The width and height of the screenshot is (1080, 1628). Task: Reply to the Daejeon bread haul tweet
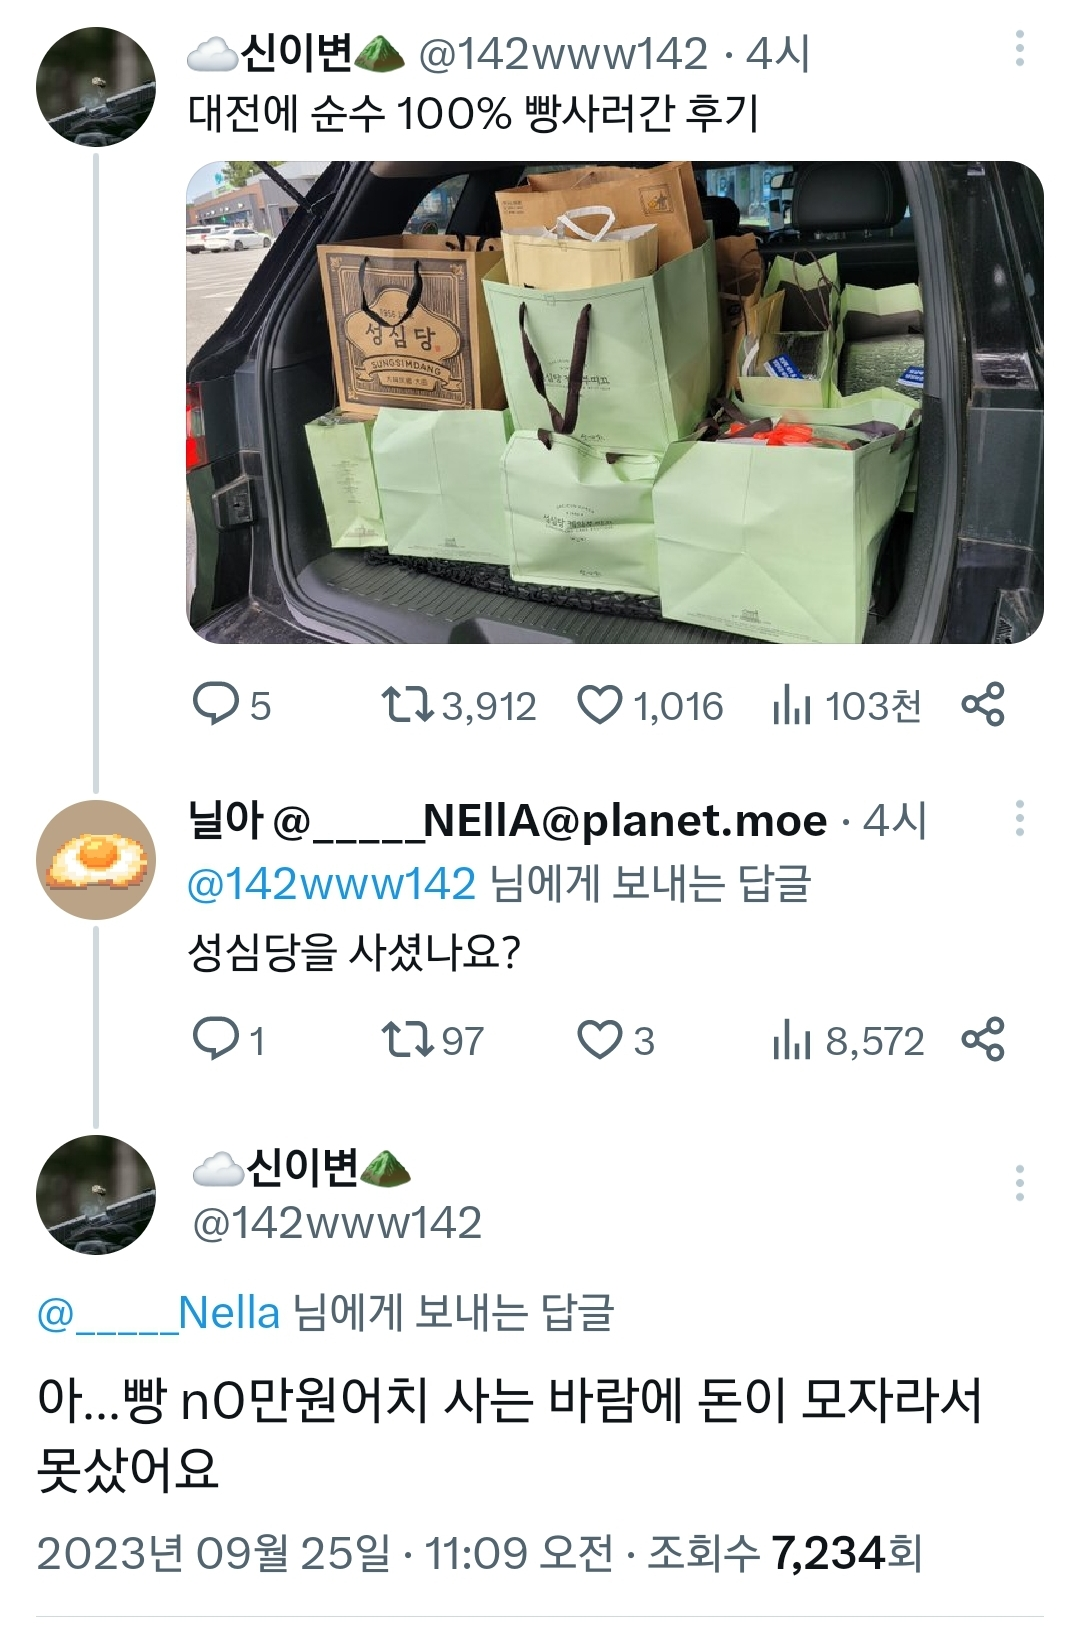(x=214, y=704)
